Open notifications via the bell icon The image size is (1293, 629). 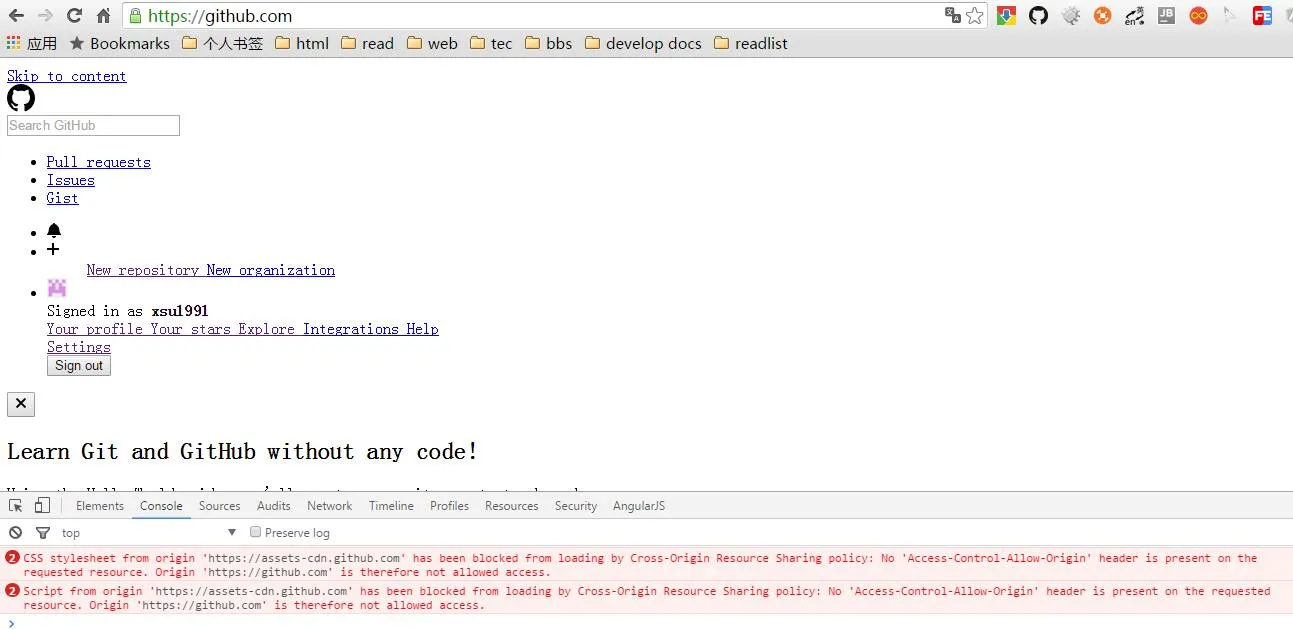pos(54,231)
